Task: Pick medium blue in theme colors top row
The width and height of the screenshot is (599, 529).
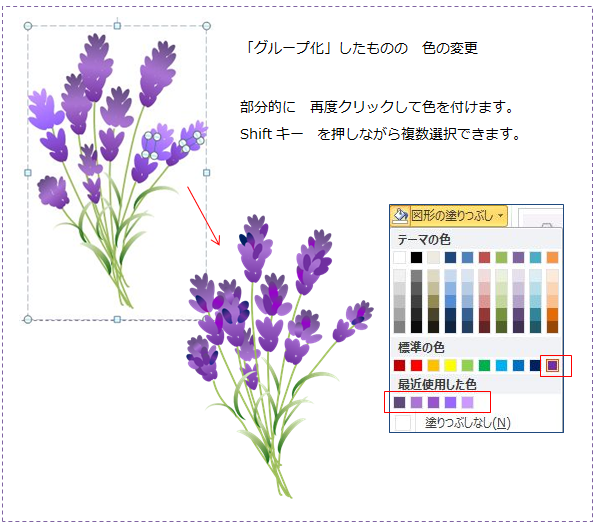Action: [x=467, y=257]
